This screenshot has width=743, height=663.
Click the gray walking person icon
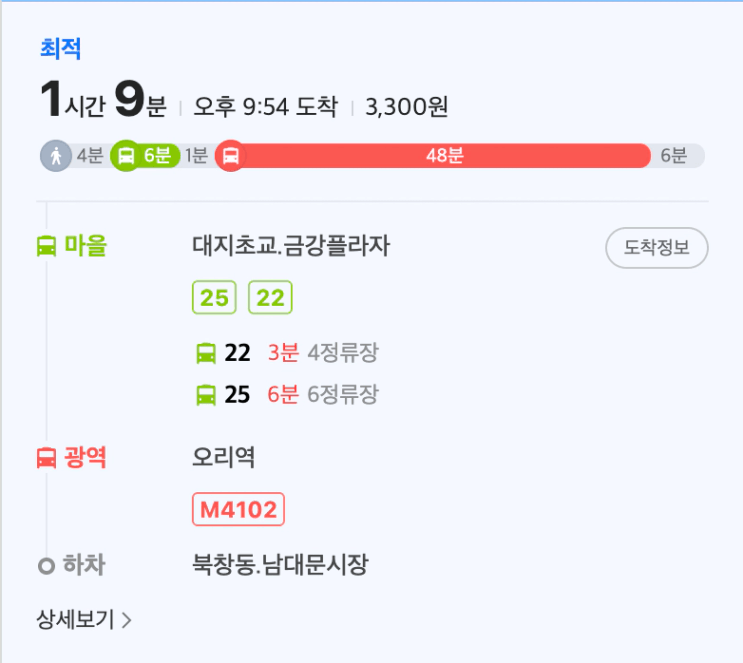click(x=56, y=155)
